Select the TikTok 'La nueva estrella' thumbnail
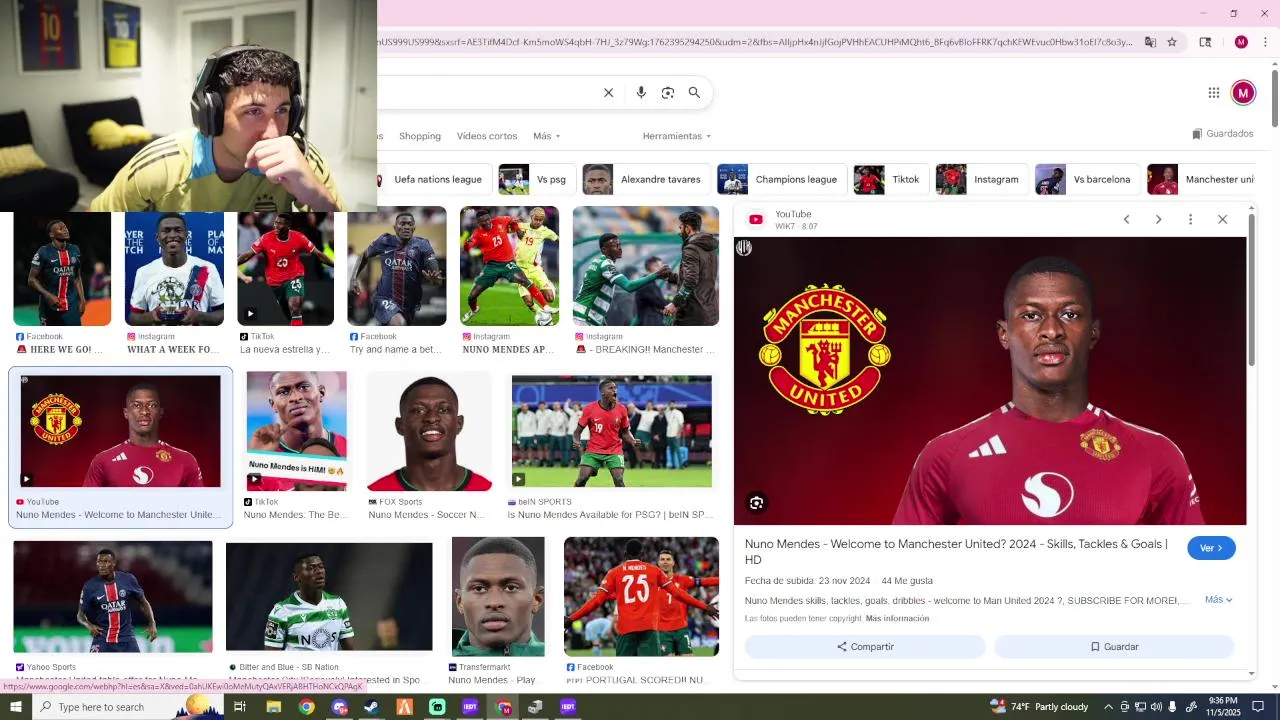 (286, 268)
